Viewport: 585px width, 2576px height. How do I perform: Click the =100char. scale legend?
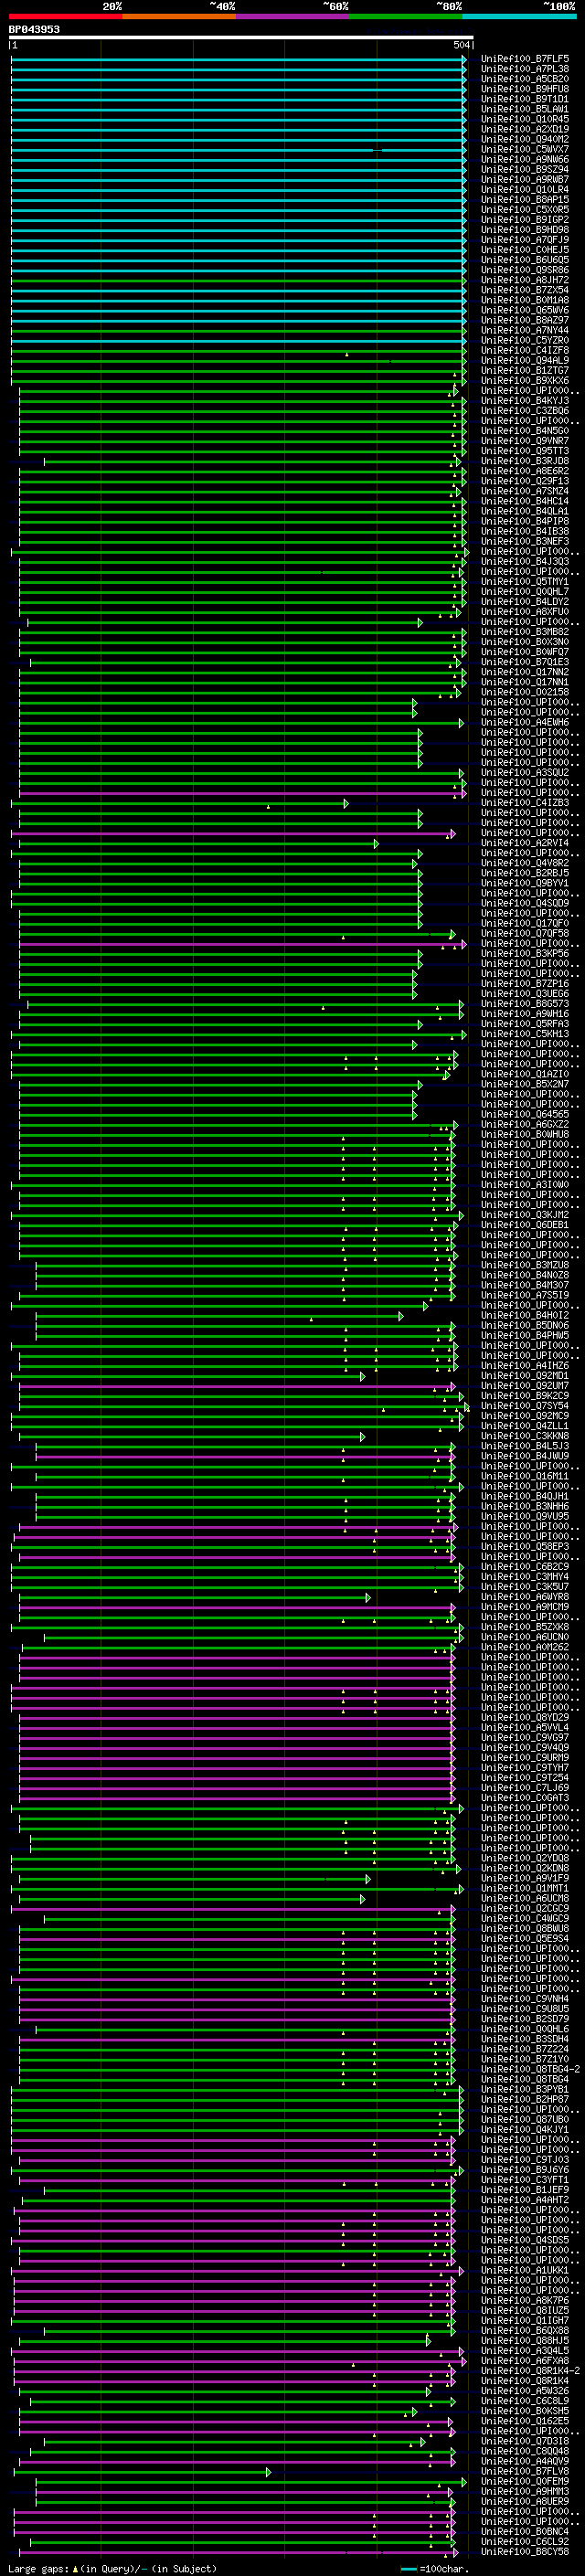click(x=434, y=2569)
